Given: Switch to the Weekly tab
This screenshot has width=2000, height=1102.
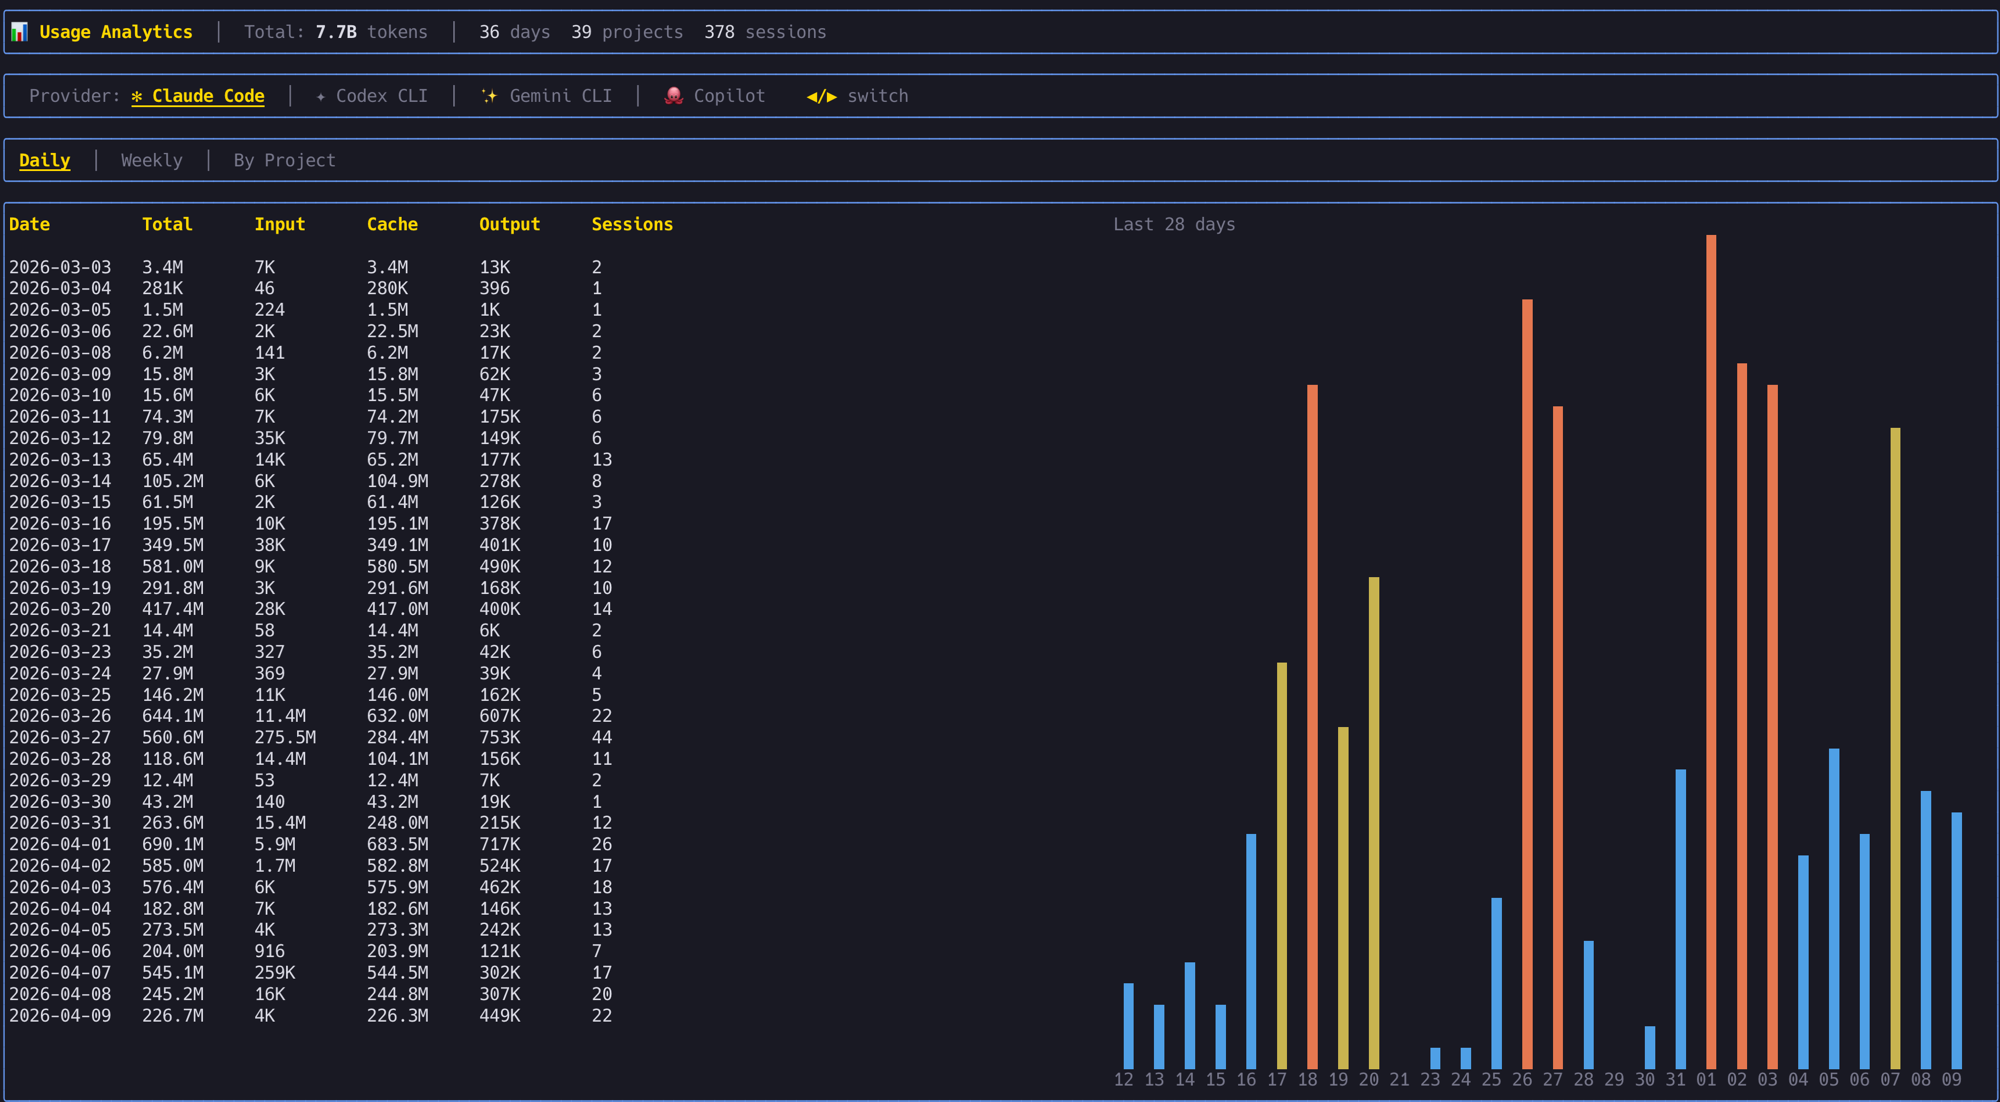Looking at the screenshot, I should pyautogui.click(x=151, y=160).
